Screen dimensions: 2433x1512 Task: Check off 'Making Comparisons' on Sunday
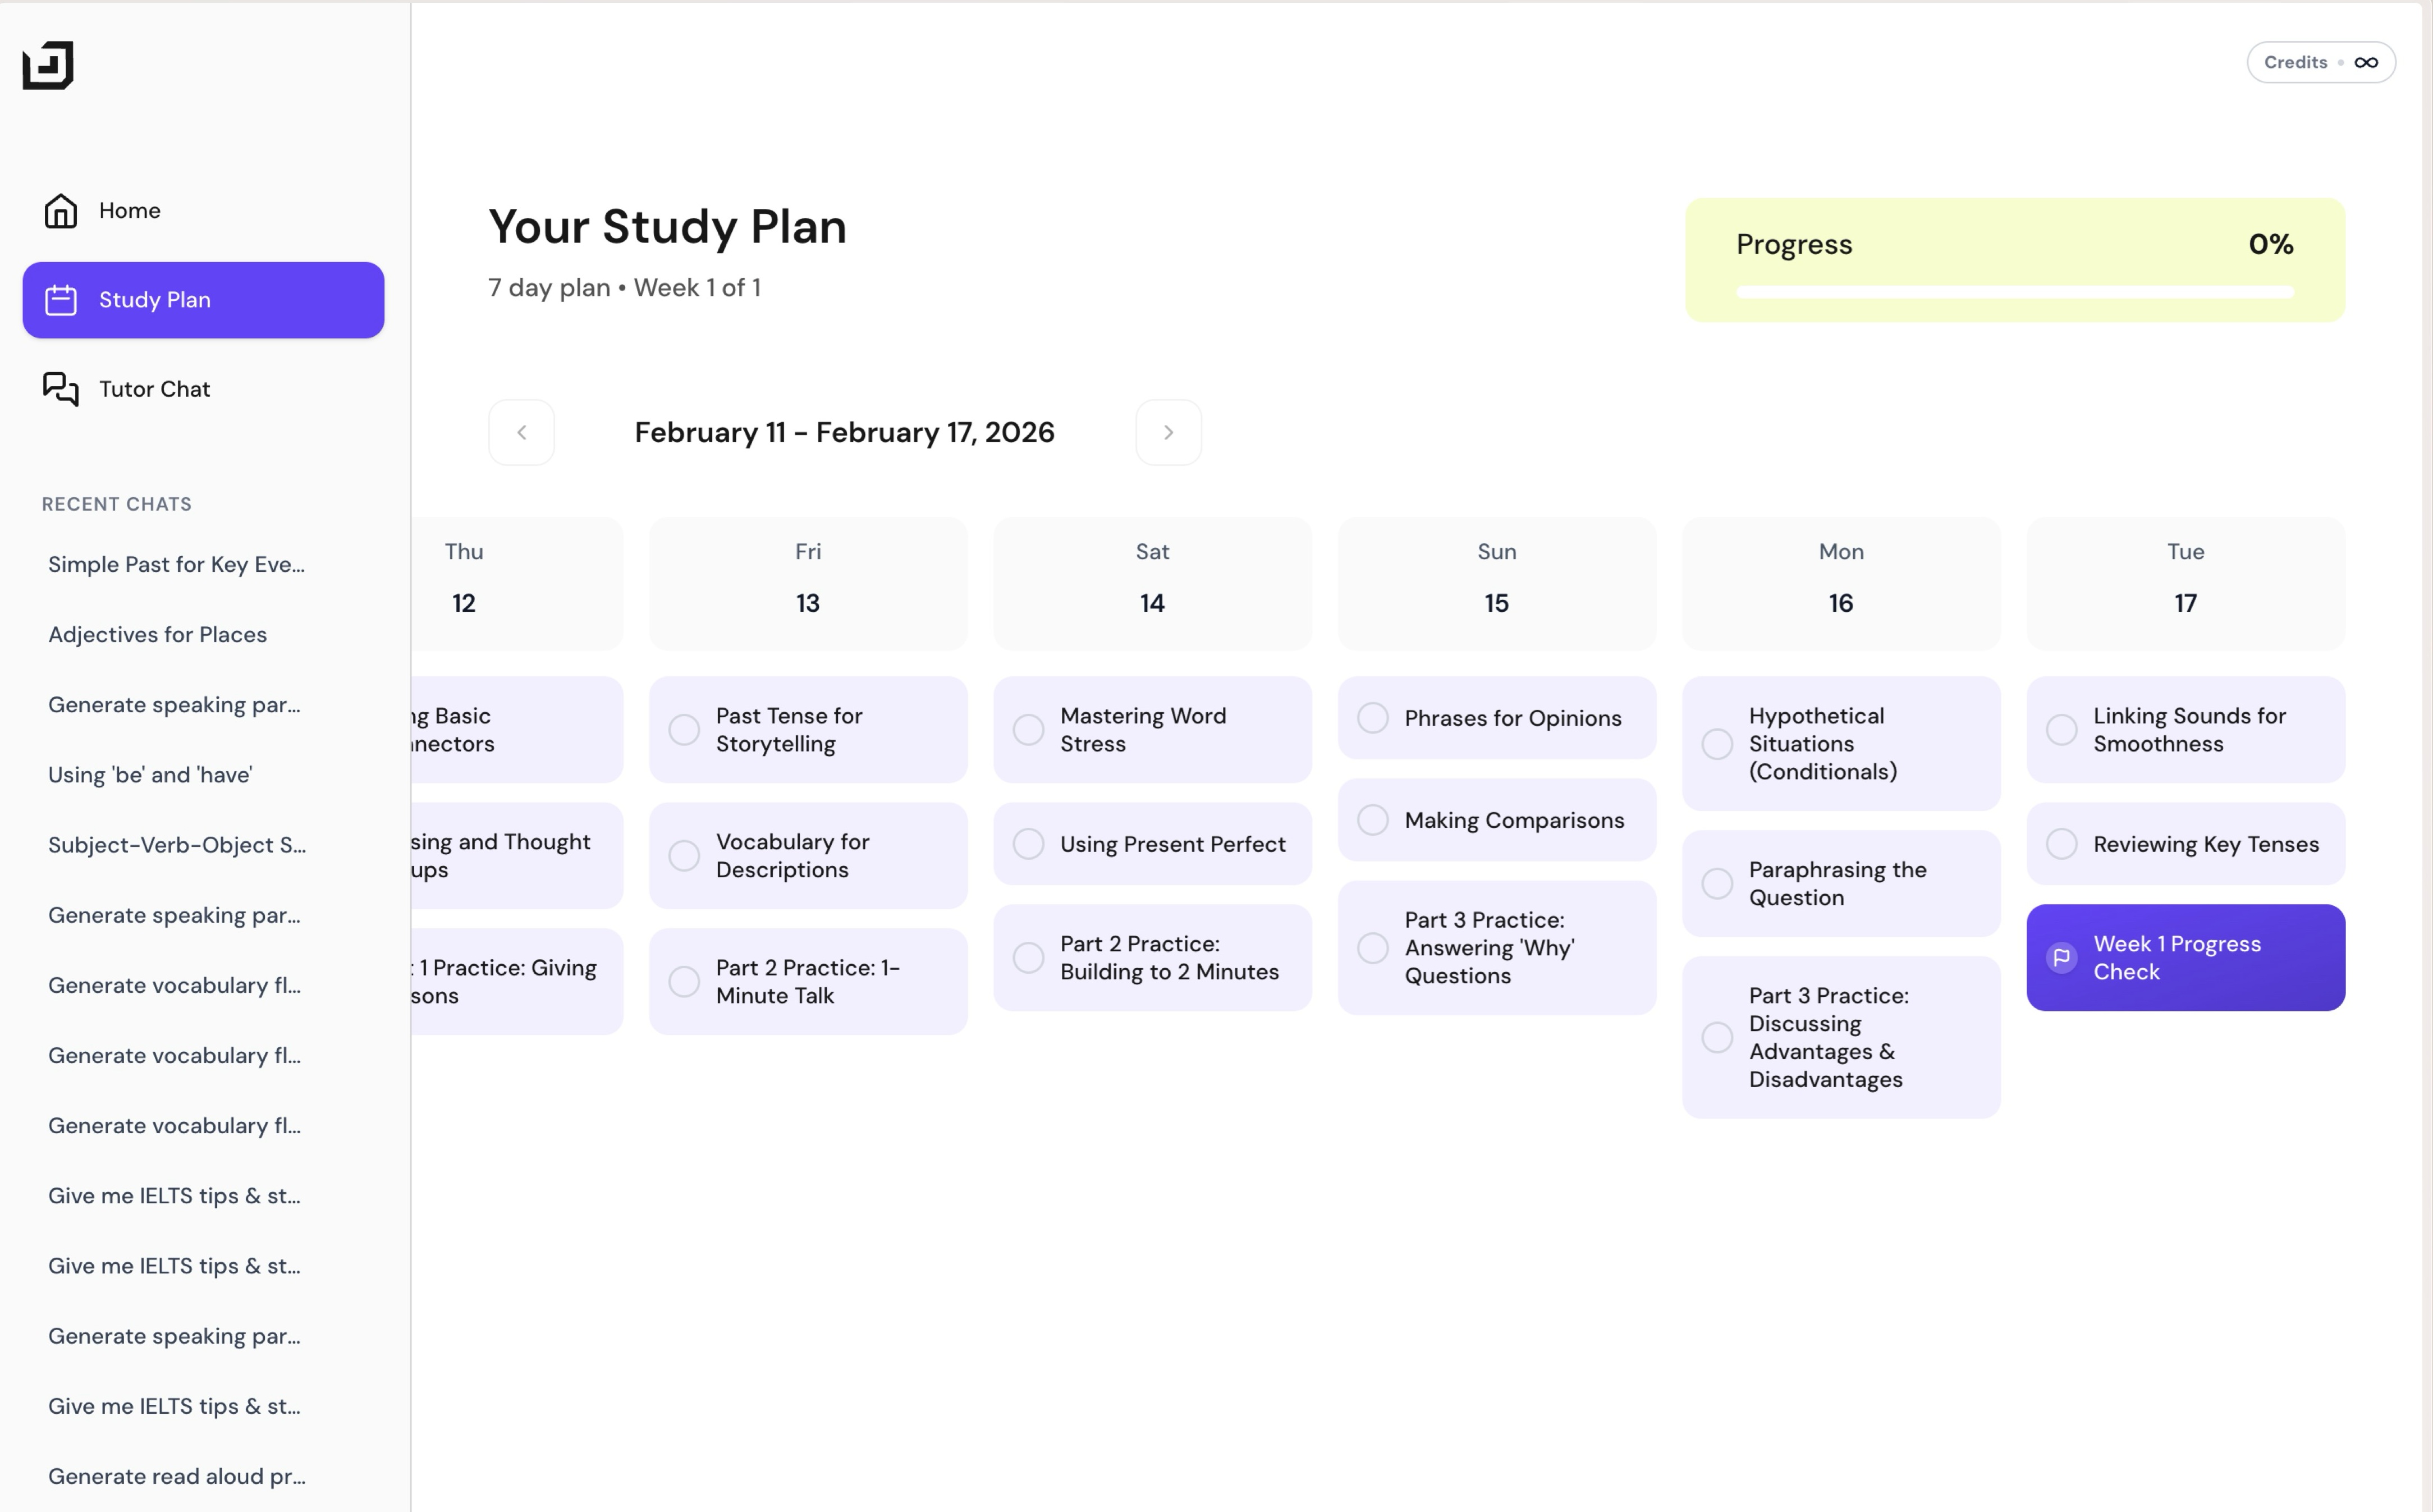(1372, 819)
